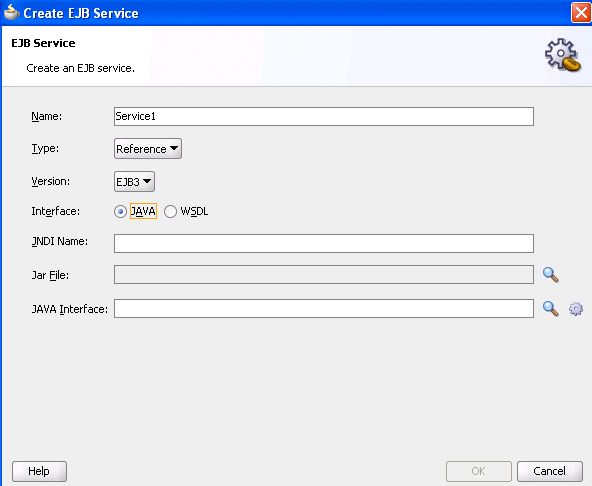Click the dropdown arrow beside Reference

pos(174,148)
